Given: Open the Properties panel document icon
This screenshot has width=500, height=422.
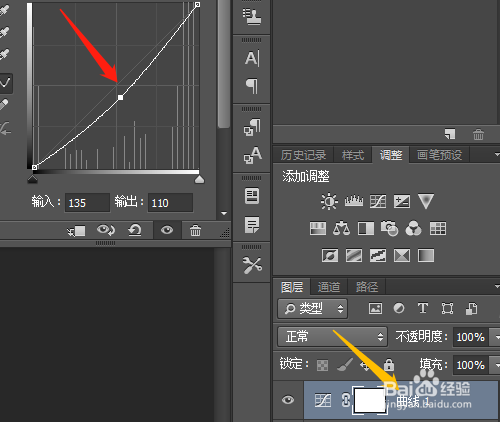Looking at the screenshot, I should tap(252, 196).
